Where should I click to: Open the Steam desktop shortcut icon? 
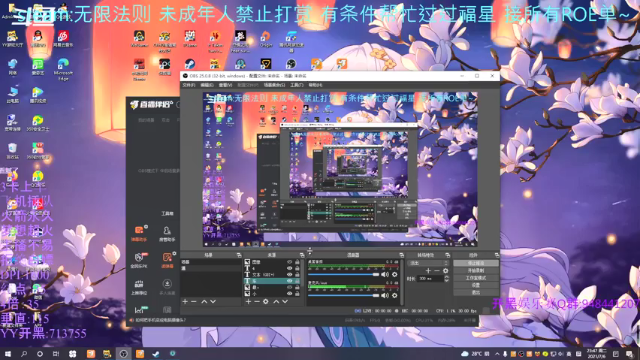190,64
